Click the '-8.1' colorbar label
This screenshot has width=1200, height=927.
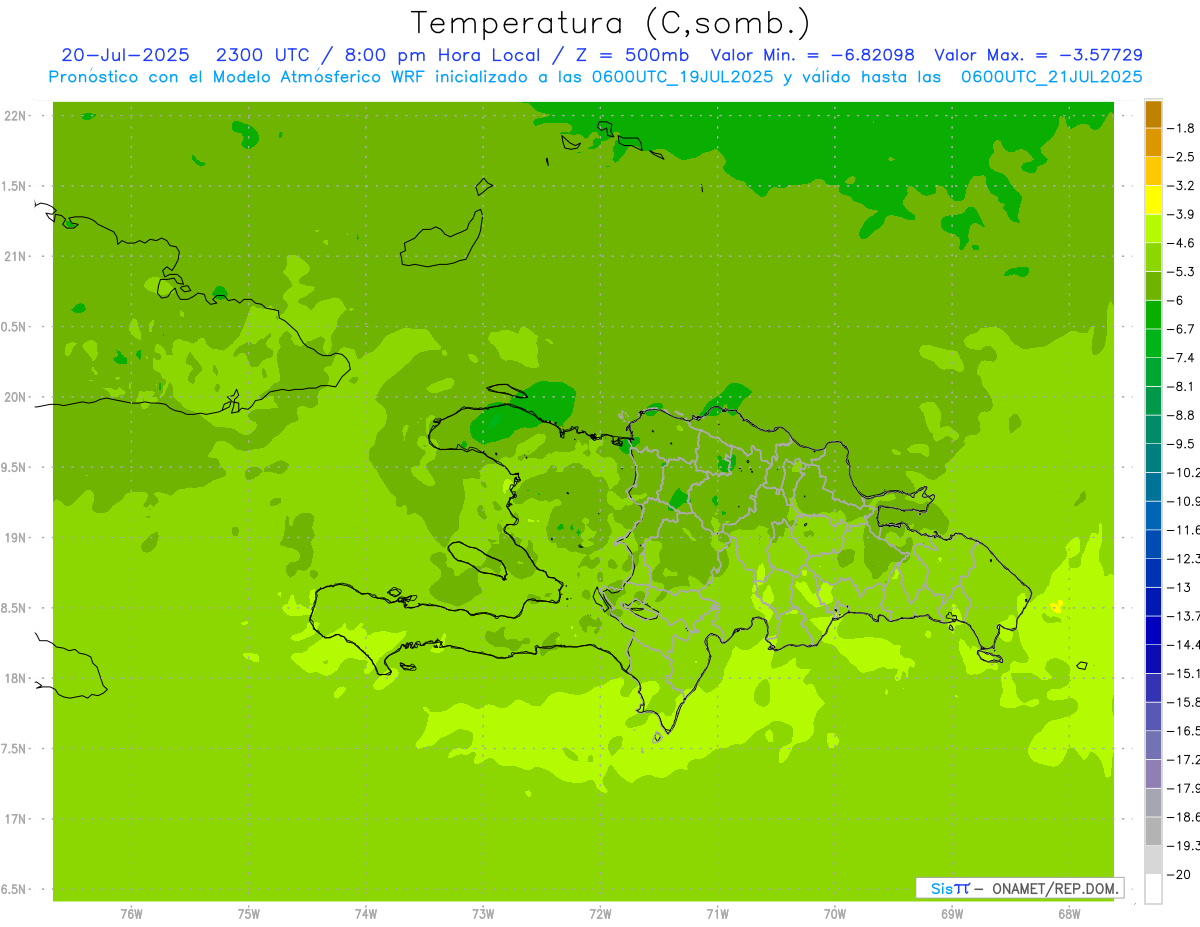click(1182, 387)
